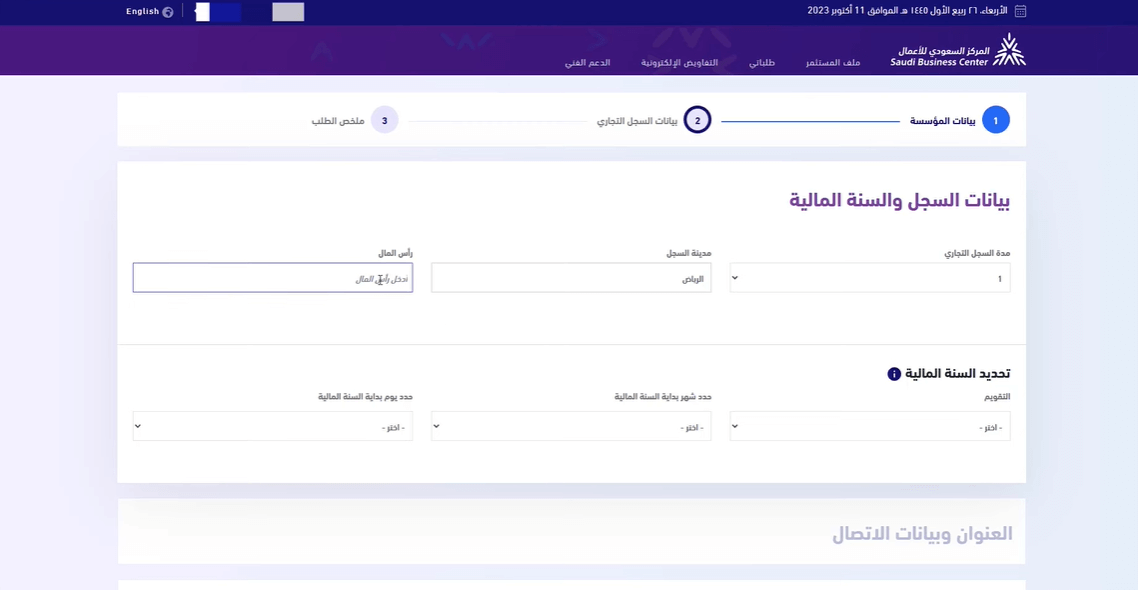Open the التقويم calendar-type dropdown
Image resolution: width=1138 pixels, height=590 pixels.
pos(869,426)
